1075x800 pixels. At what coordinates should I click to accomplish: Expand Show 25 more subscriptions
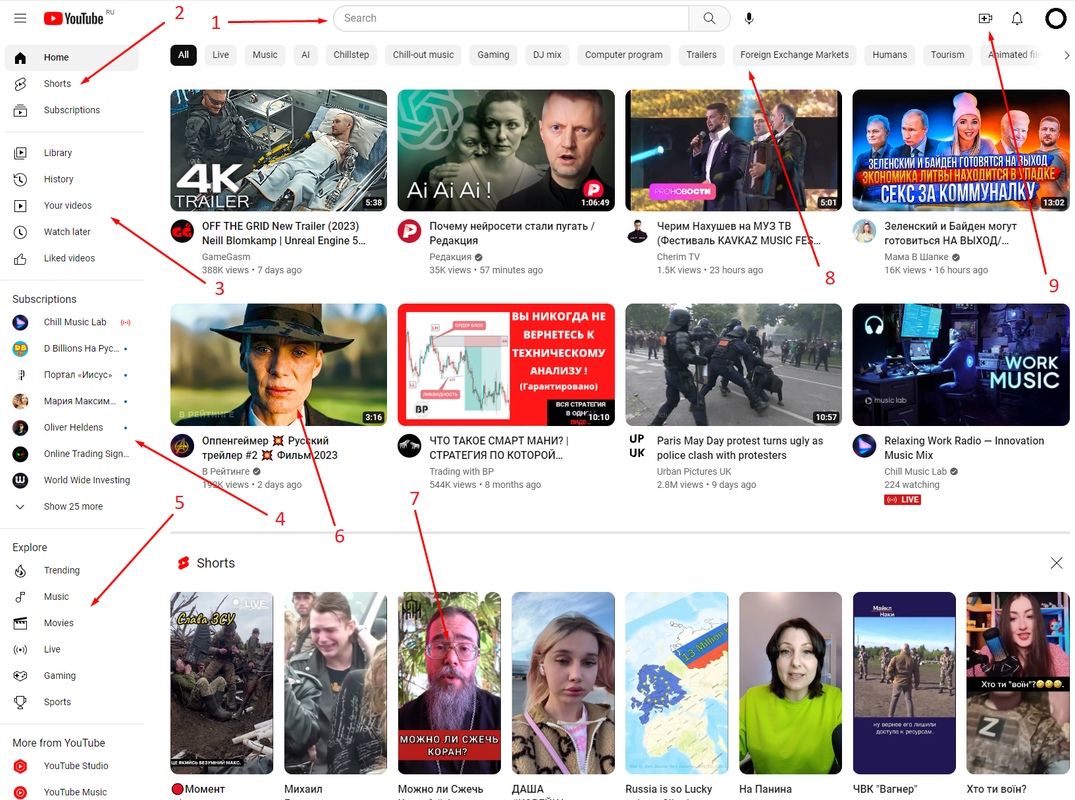(x=72, y=507)
